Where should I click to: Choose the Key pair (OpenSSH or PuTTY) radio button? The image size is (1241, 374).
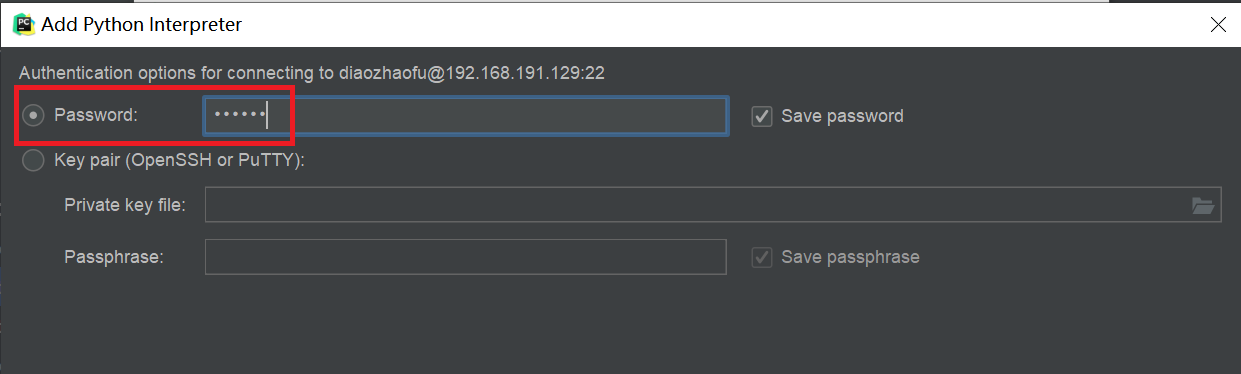coord(34,160)
